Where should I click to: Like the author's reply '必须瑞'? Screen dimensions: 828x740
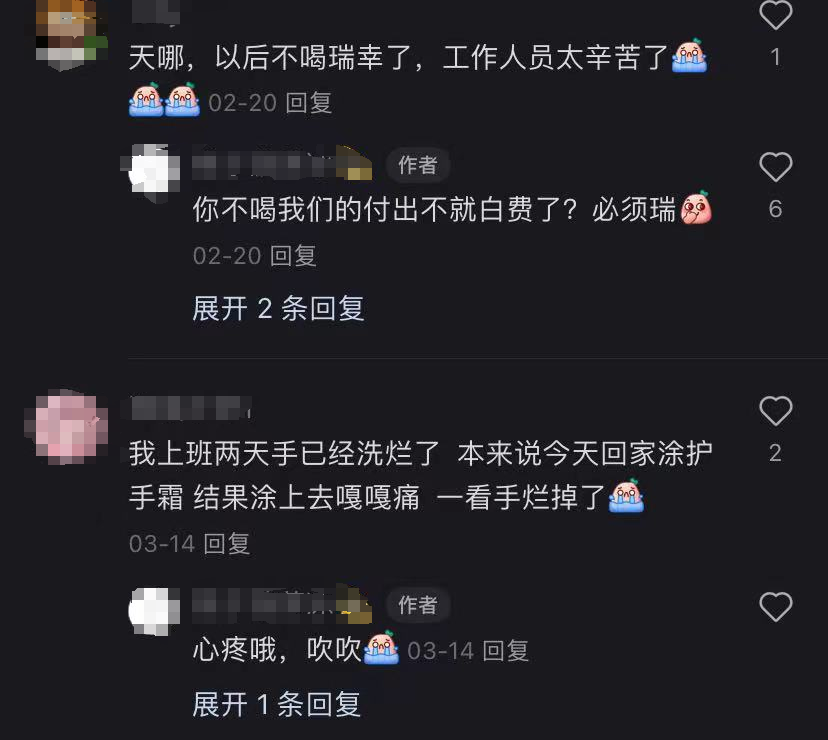775,167
